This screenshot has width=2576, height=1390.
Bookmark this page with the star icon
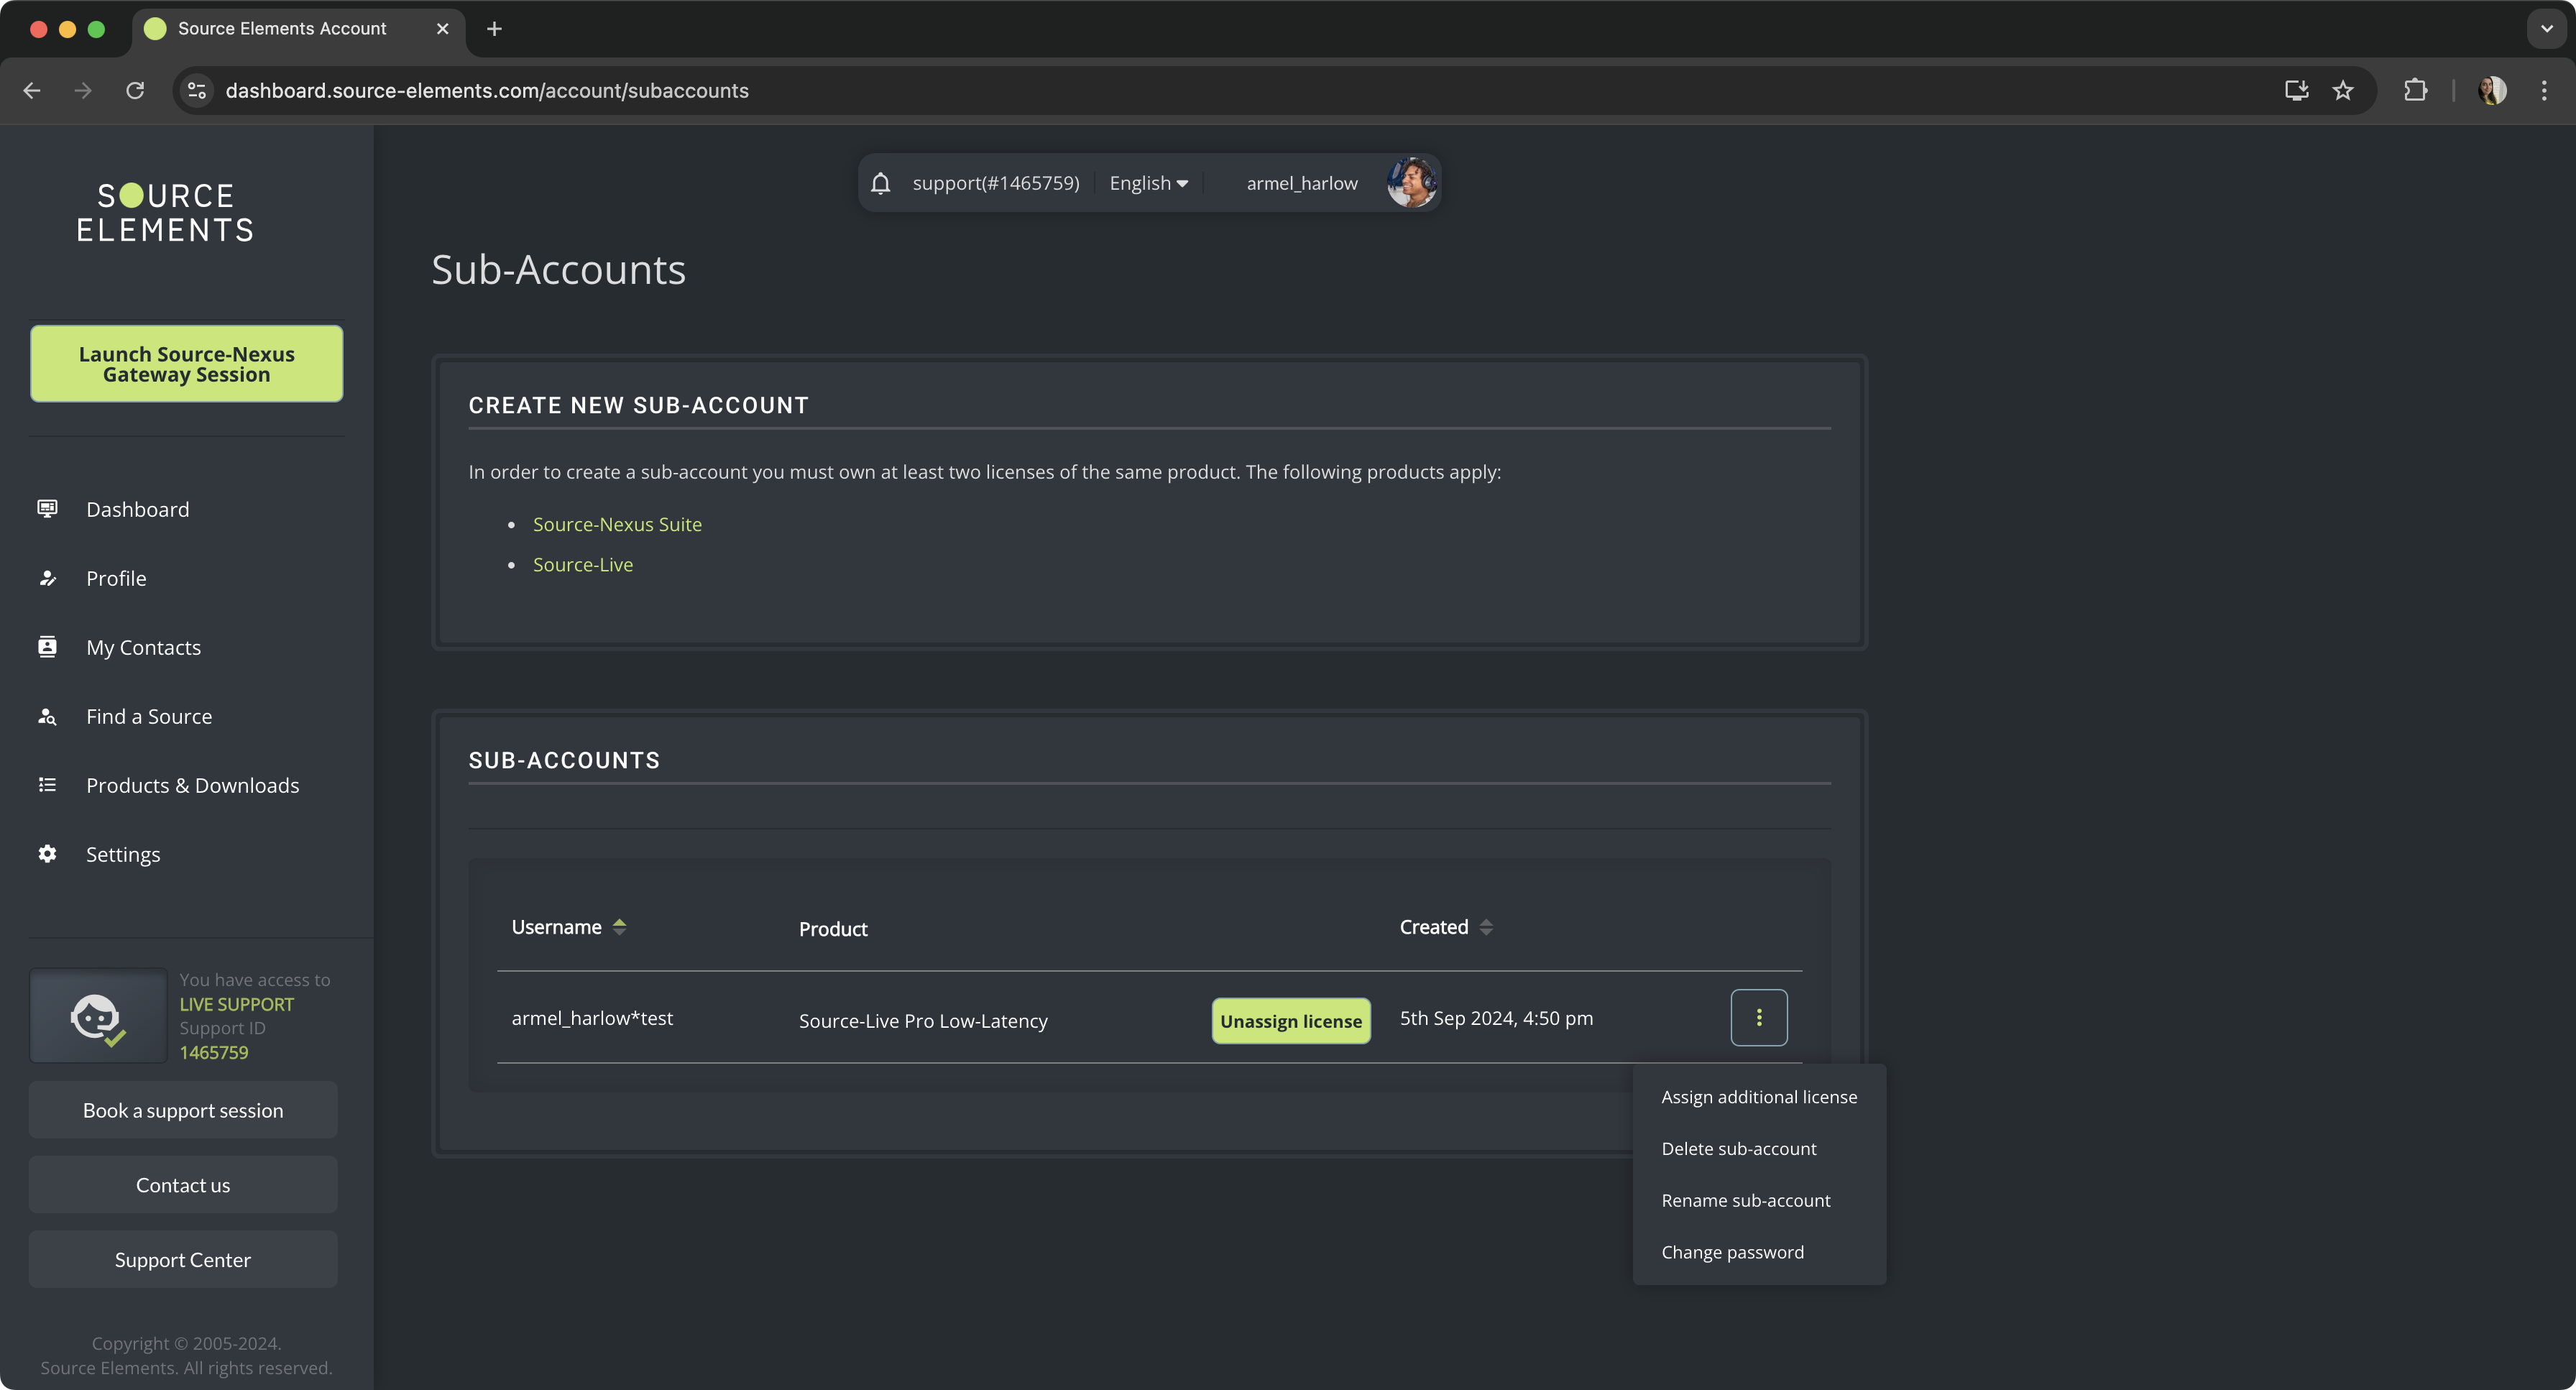(2343, 91)
